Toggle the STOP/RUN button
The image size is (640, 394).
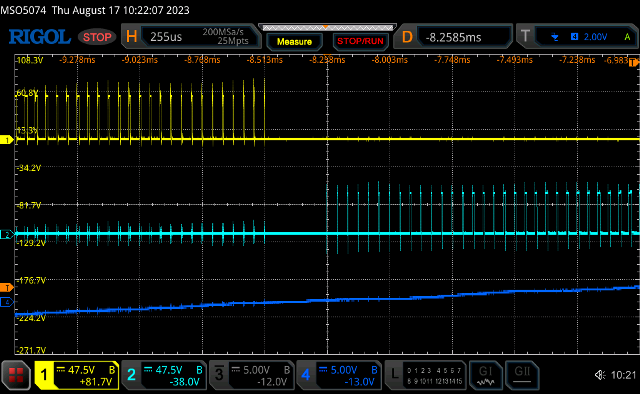click(360, 41)
